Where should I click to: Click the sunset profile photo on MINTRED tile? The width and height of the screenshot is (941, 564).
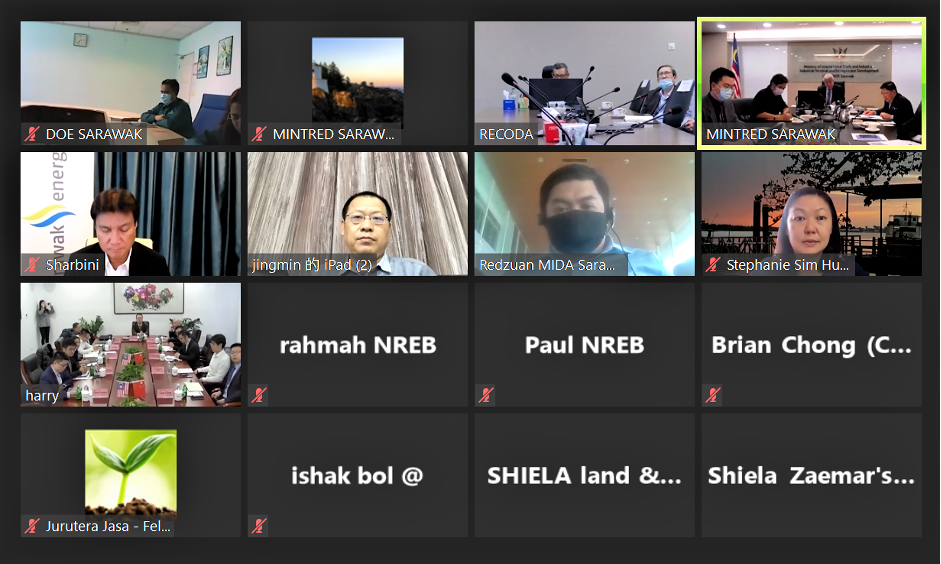click(x=358, y=80)
